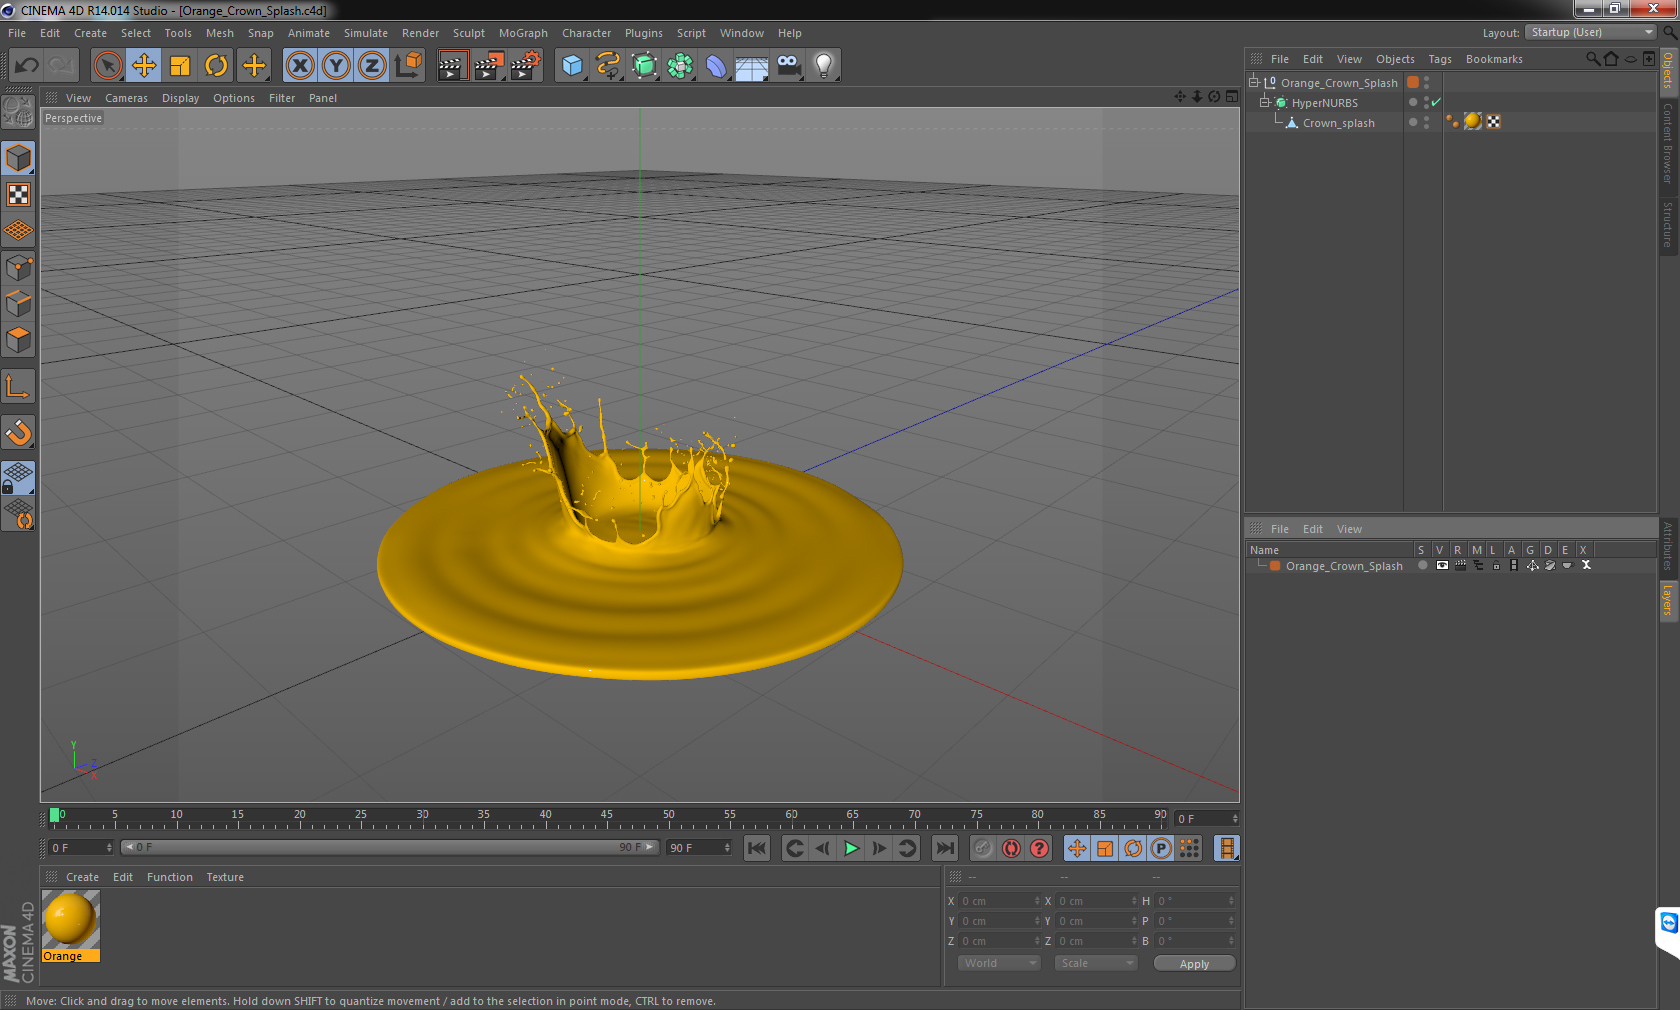Click the X position field
The width and height of the screenshot is (1680, 1010).
(1000, 901)
